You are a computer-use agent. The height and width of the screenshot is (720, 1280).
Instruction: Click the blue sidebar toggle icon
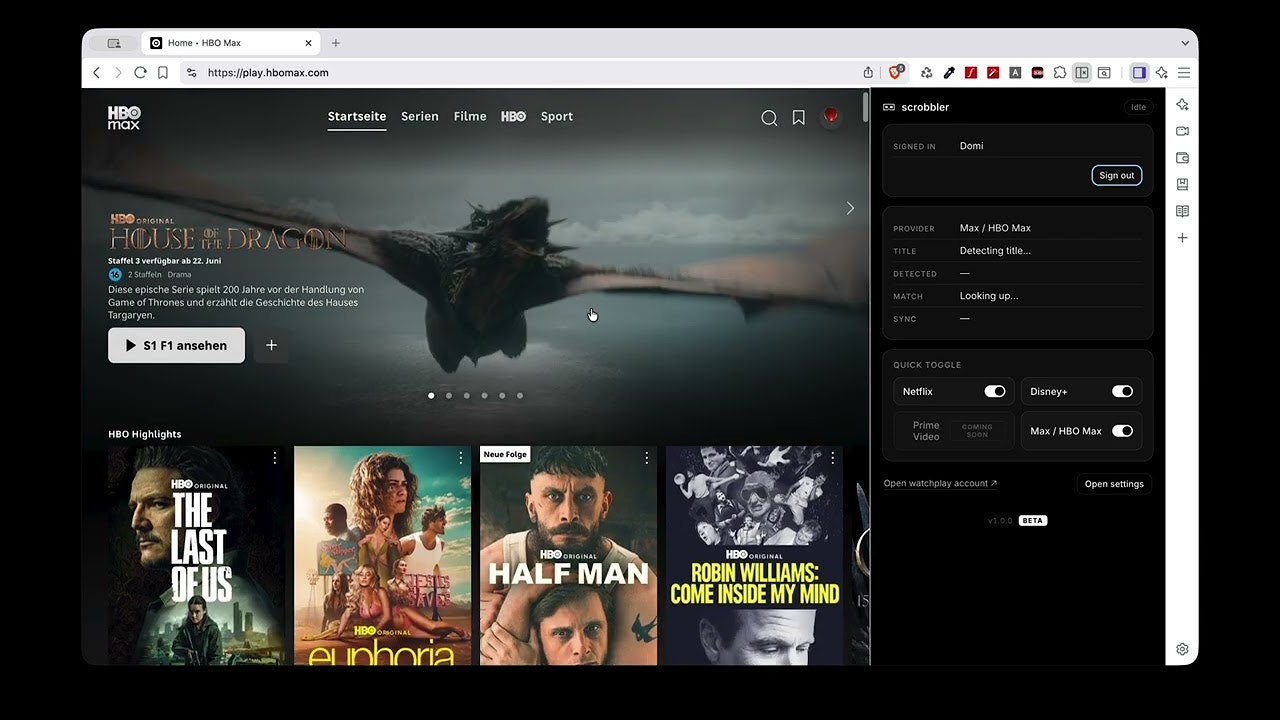[1139, 73]
